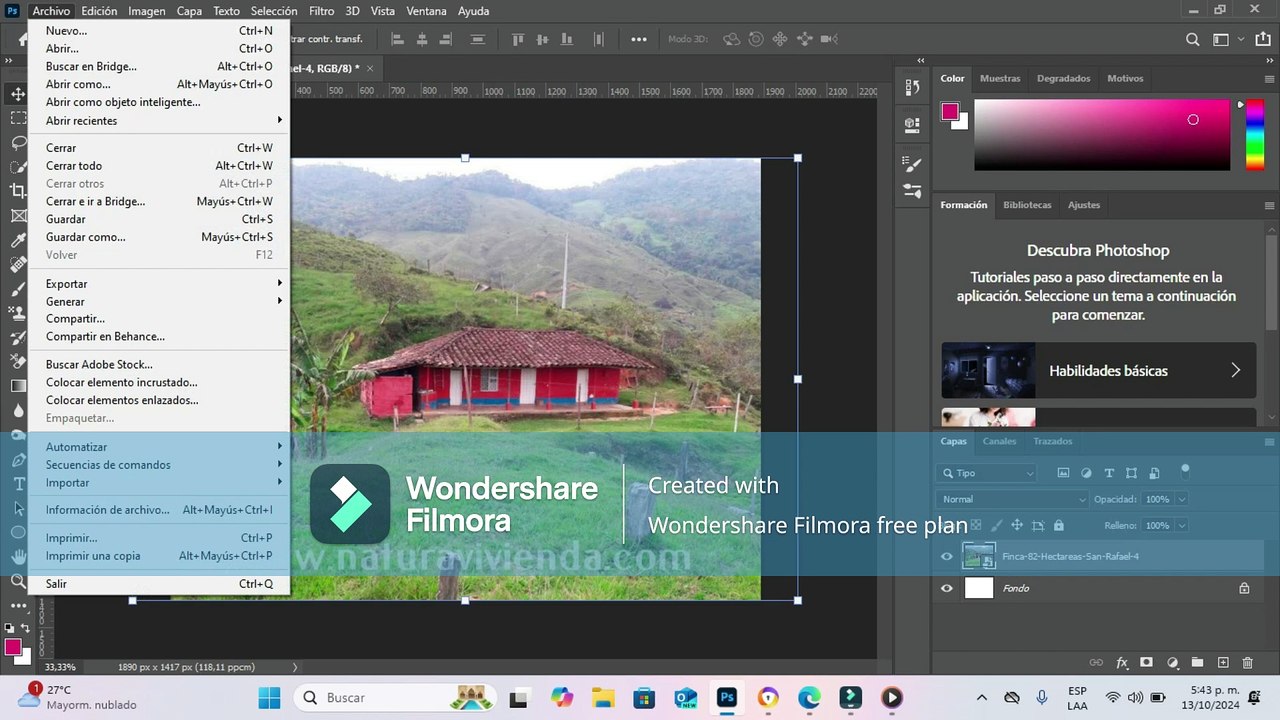Create a new layer group
Viewport: 1280px width, 720px height.
(x=1197, y=663)
